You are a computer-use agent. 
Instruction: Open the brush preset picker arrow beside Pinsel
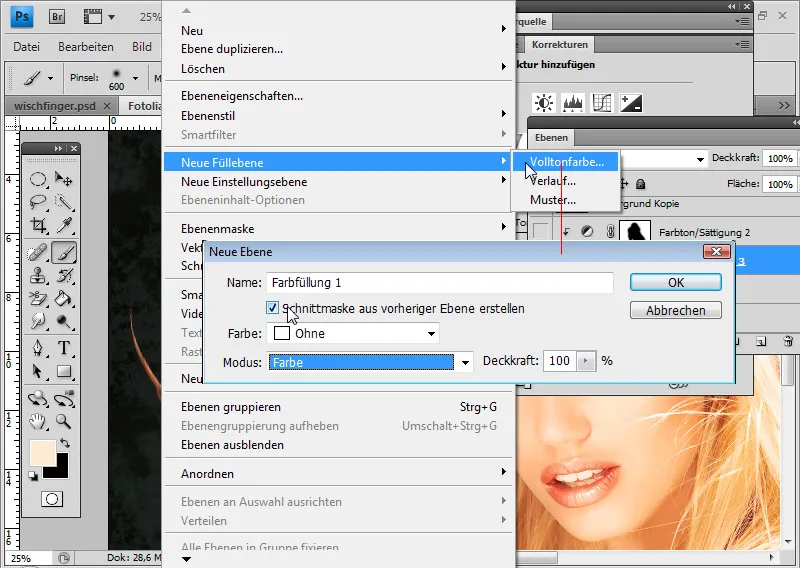coord(136,79)
